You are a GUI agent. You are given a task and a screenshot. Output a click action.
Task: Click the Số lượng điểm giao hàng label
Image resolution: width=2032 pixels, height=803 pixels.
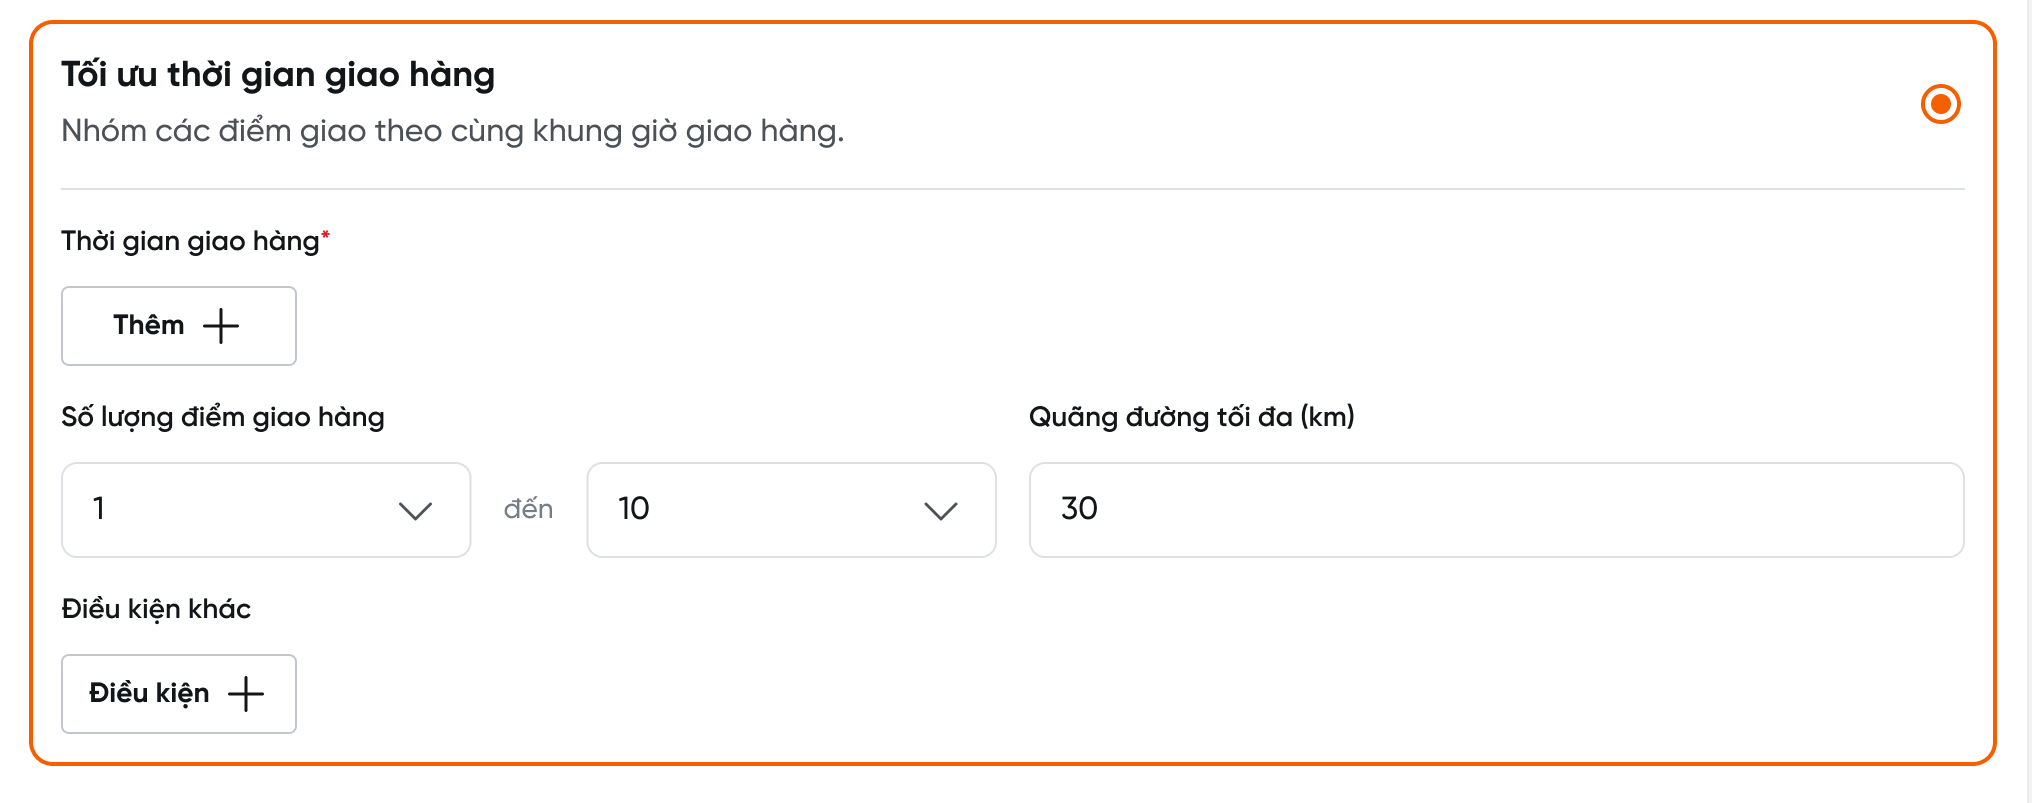tap(223, 417)
